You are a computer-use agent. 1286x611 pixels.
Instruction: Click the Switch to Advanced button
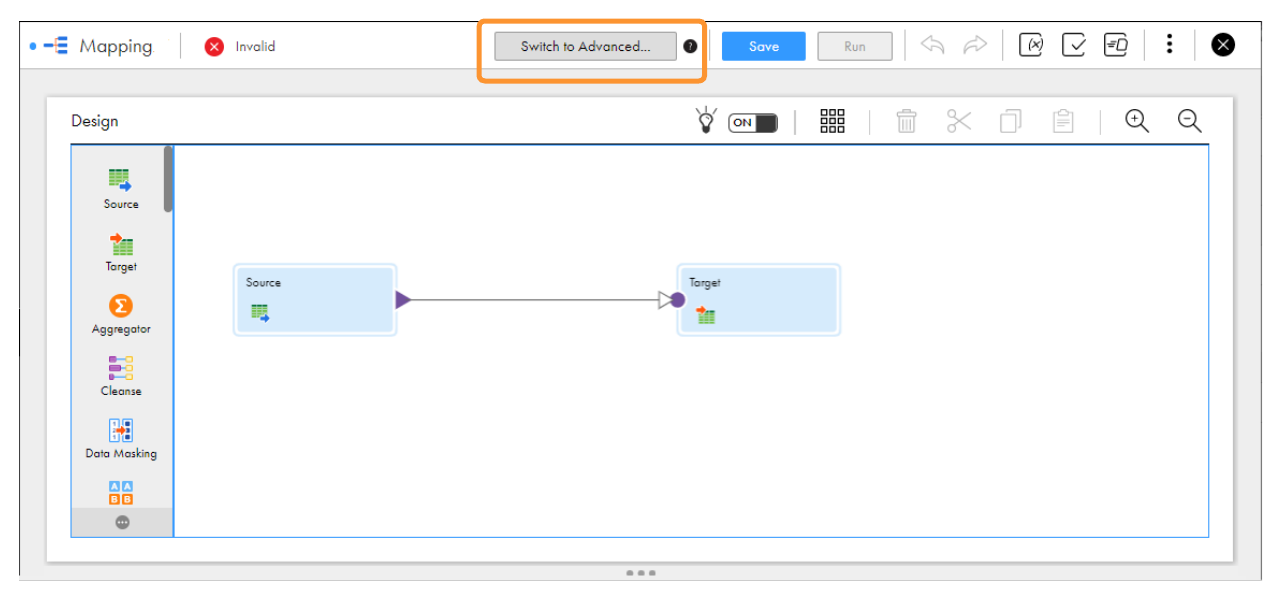tap(585, 46)
